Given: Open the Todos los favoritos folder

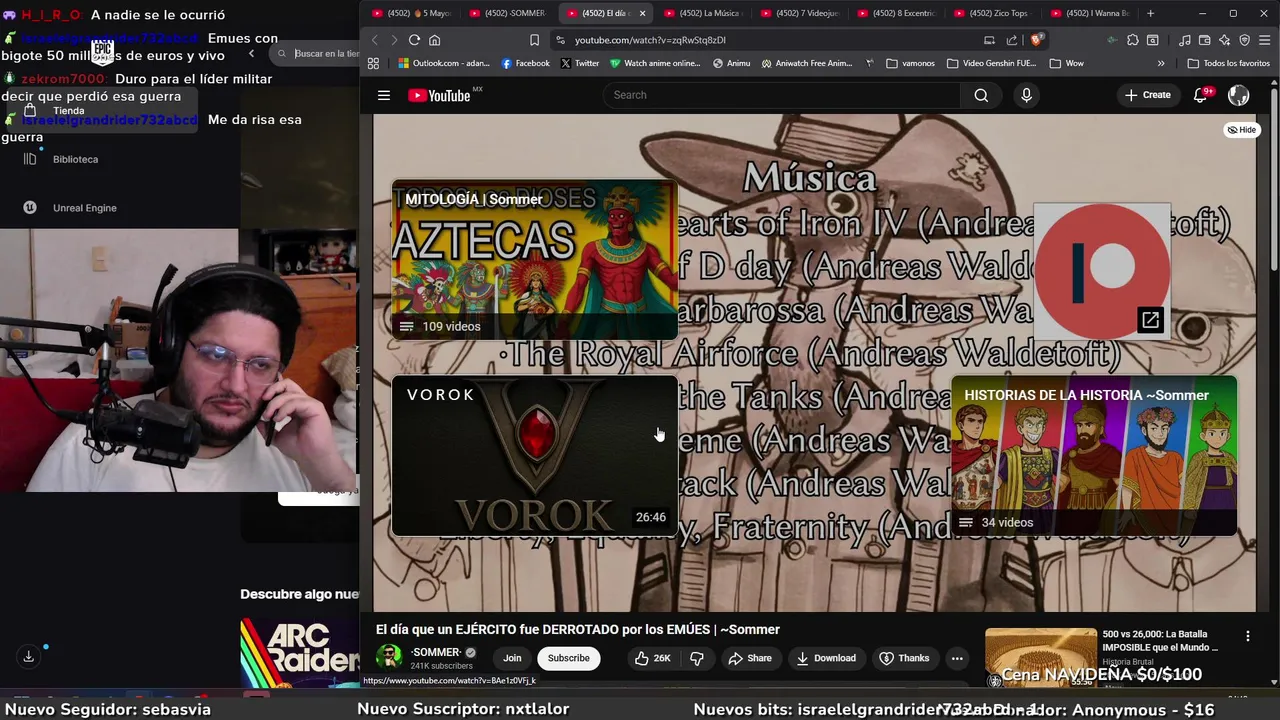Looking at the screenshot, I should pos(1229,63).
